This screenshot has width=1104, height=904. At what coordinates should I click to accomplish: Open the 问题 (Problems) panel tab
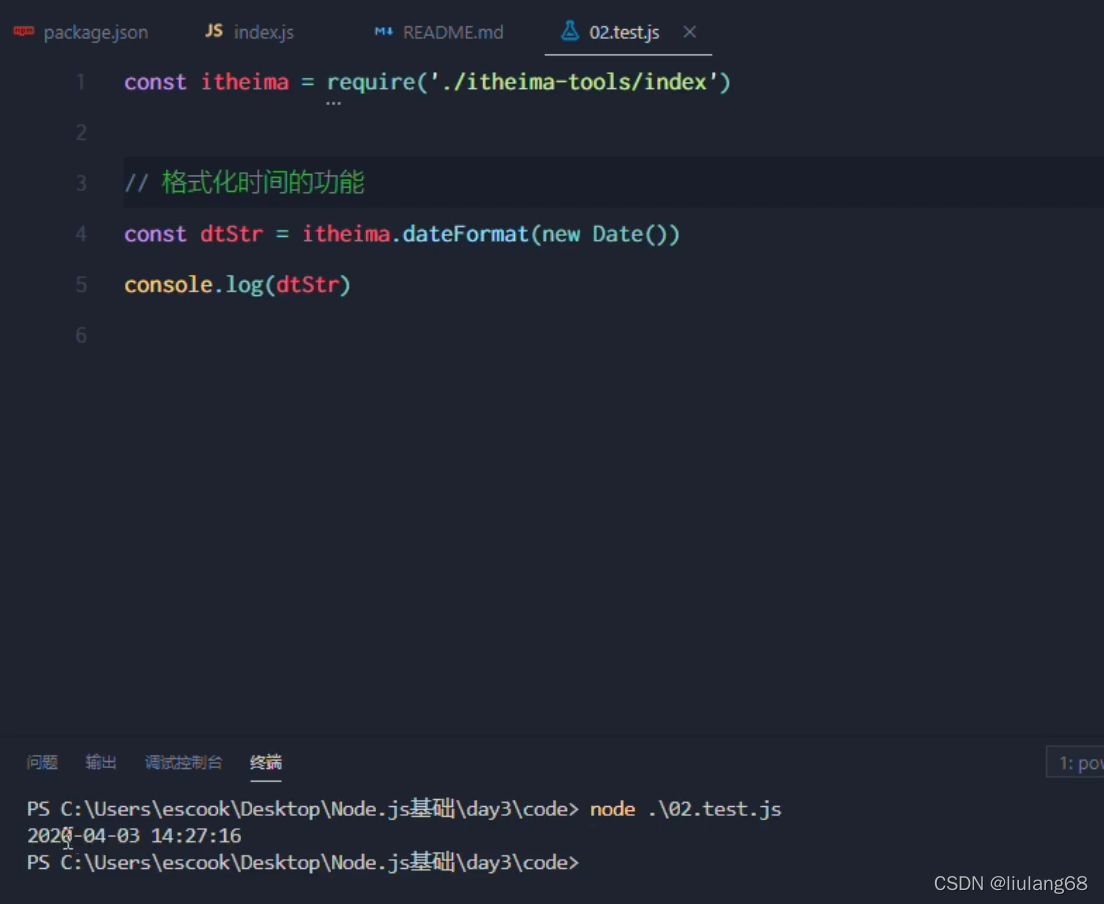tap(42, 762)
